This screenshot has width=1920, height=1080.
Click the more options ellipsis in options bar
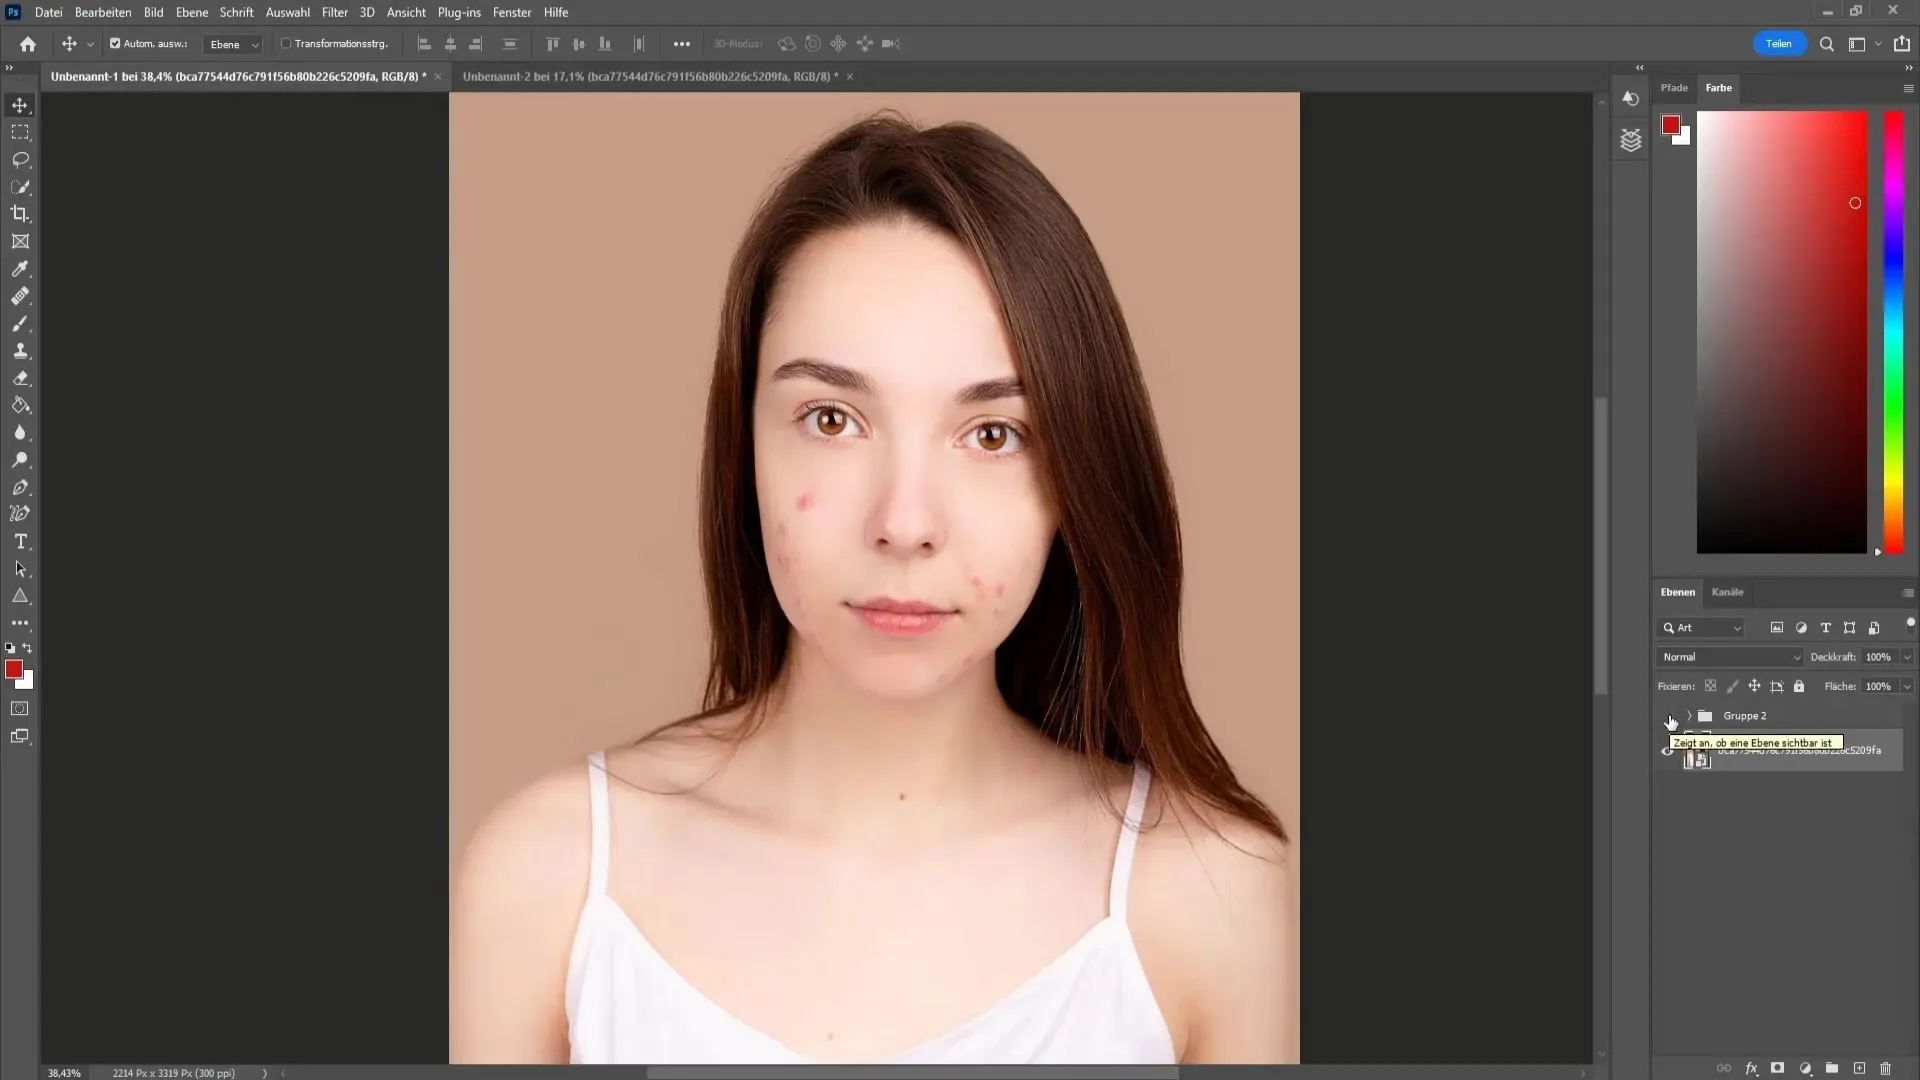click(x=682, y=44)
